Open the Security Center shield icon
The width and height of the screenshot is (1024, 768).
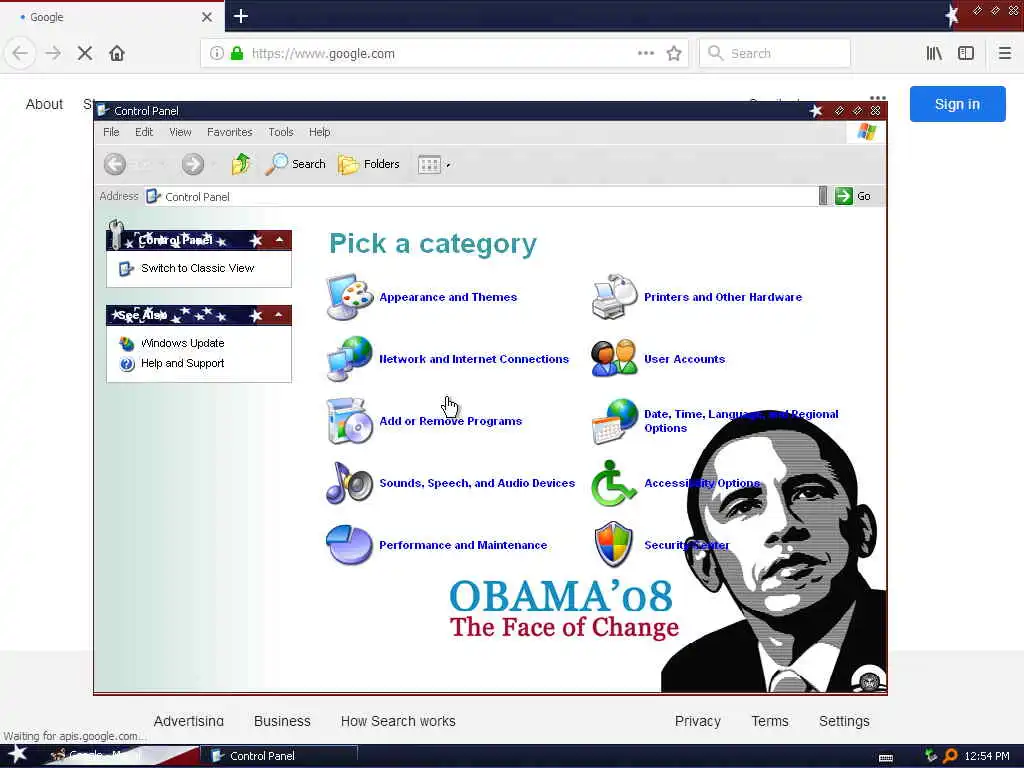tap(614, 545)
